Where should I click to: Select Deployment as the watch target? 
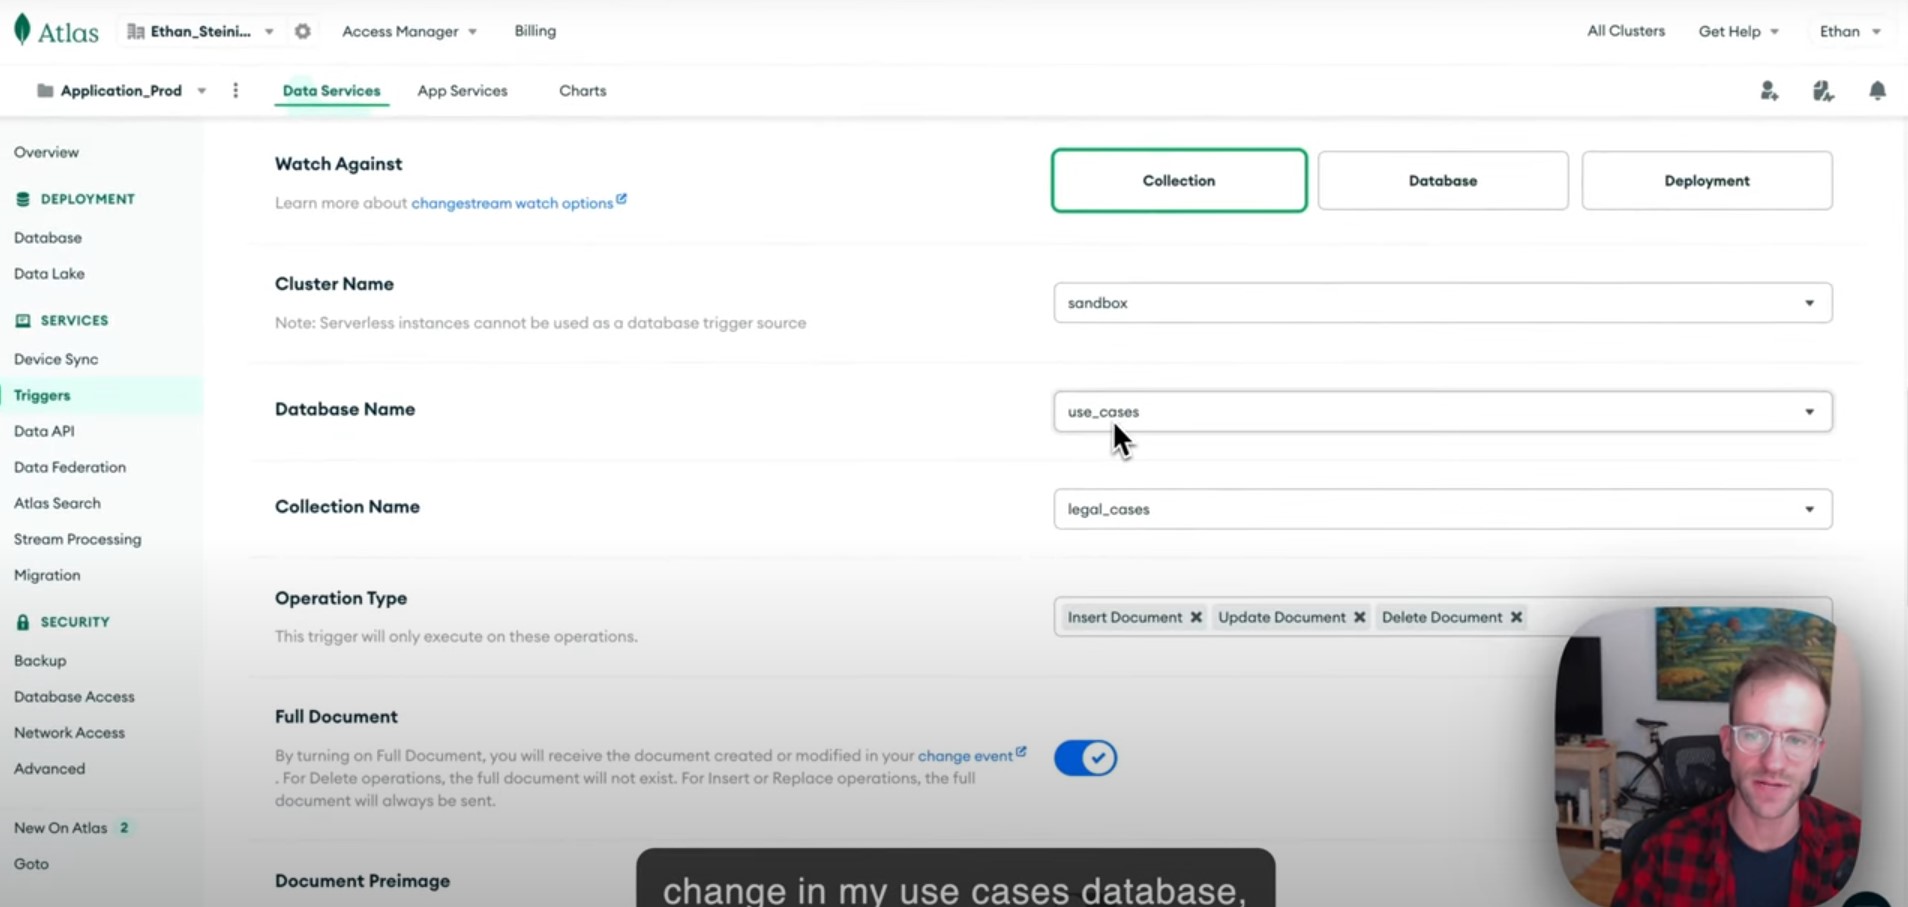click(1706, 181)
